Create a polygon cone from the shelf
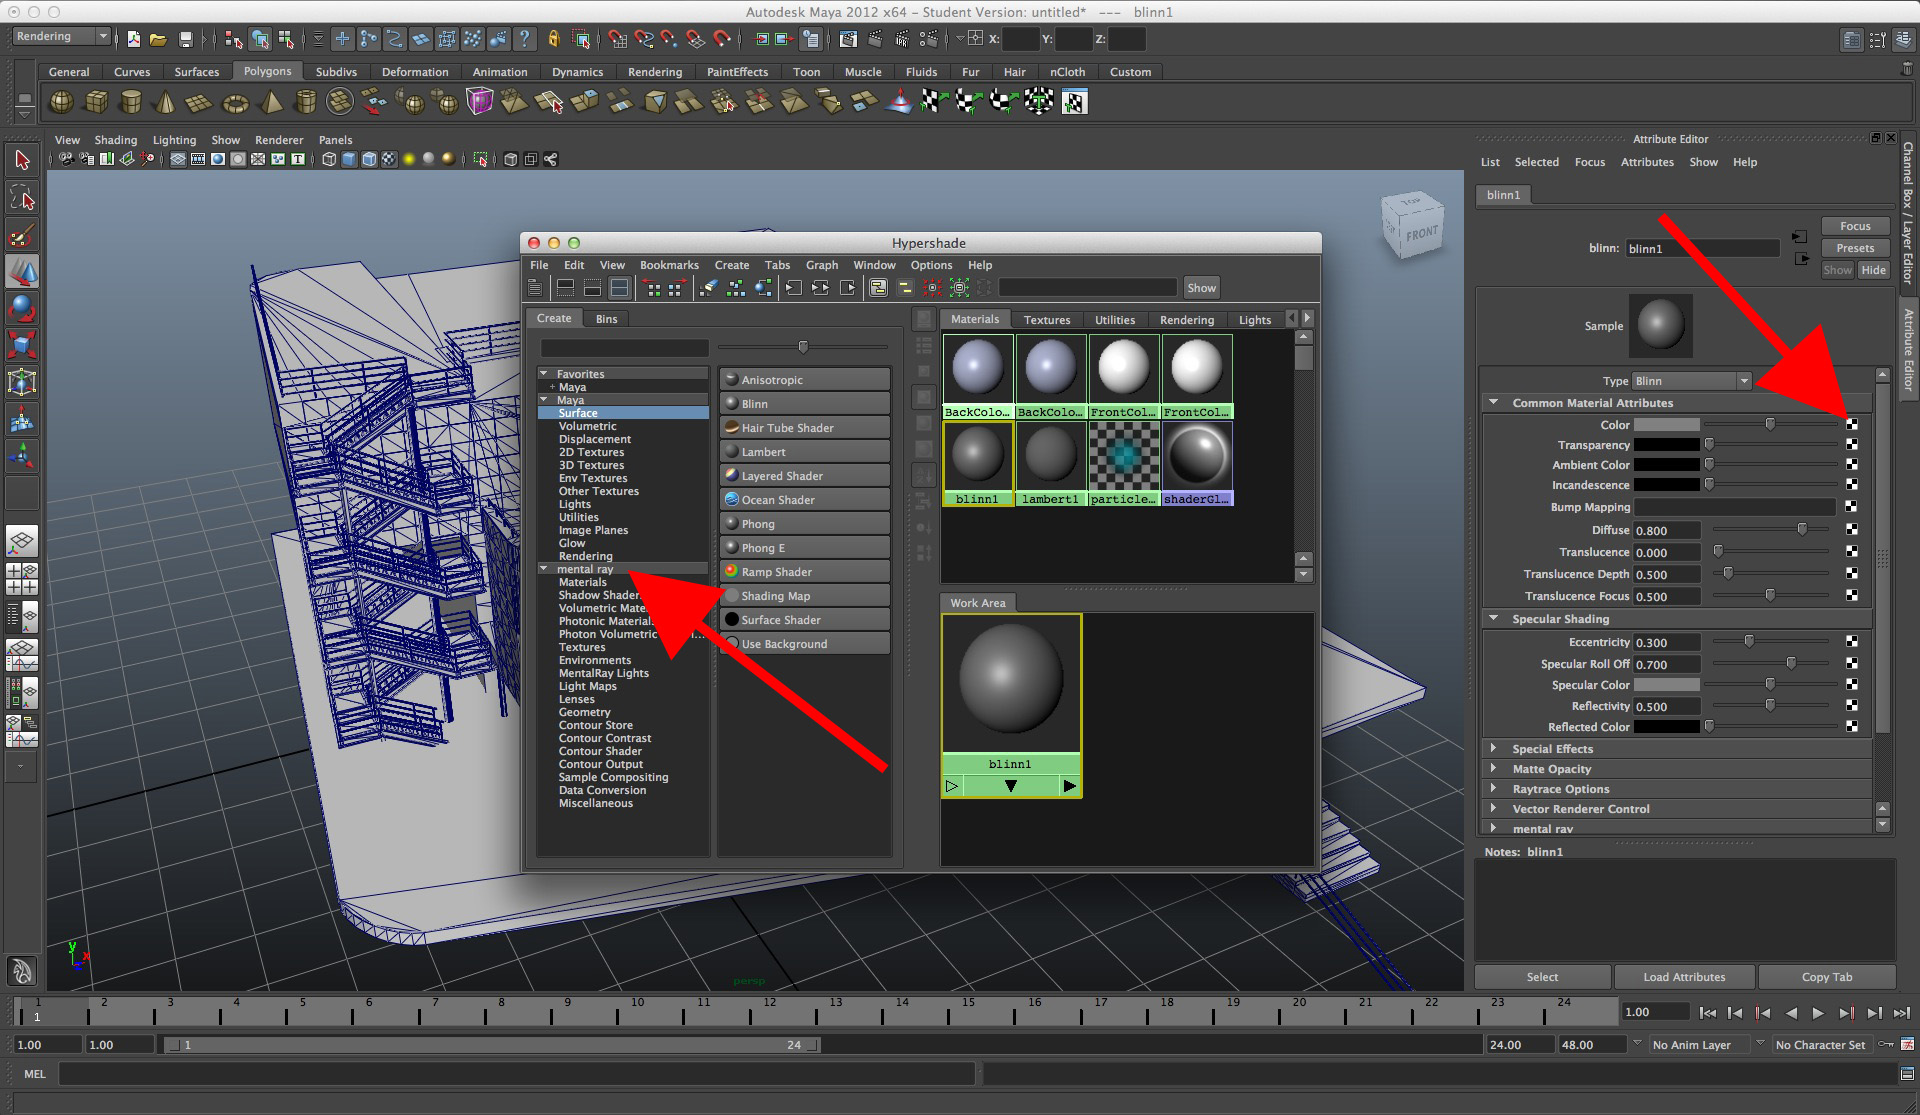Screen dimensions: 1920x1115 point(166,102)
